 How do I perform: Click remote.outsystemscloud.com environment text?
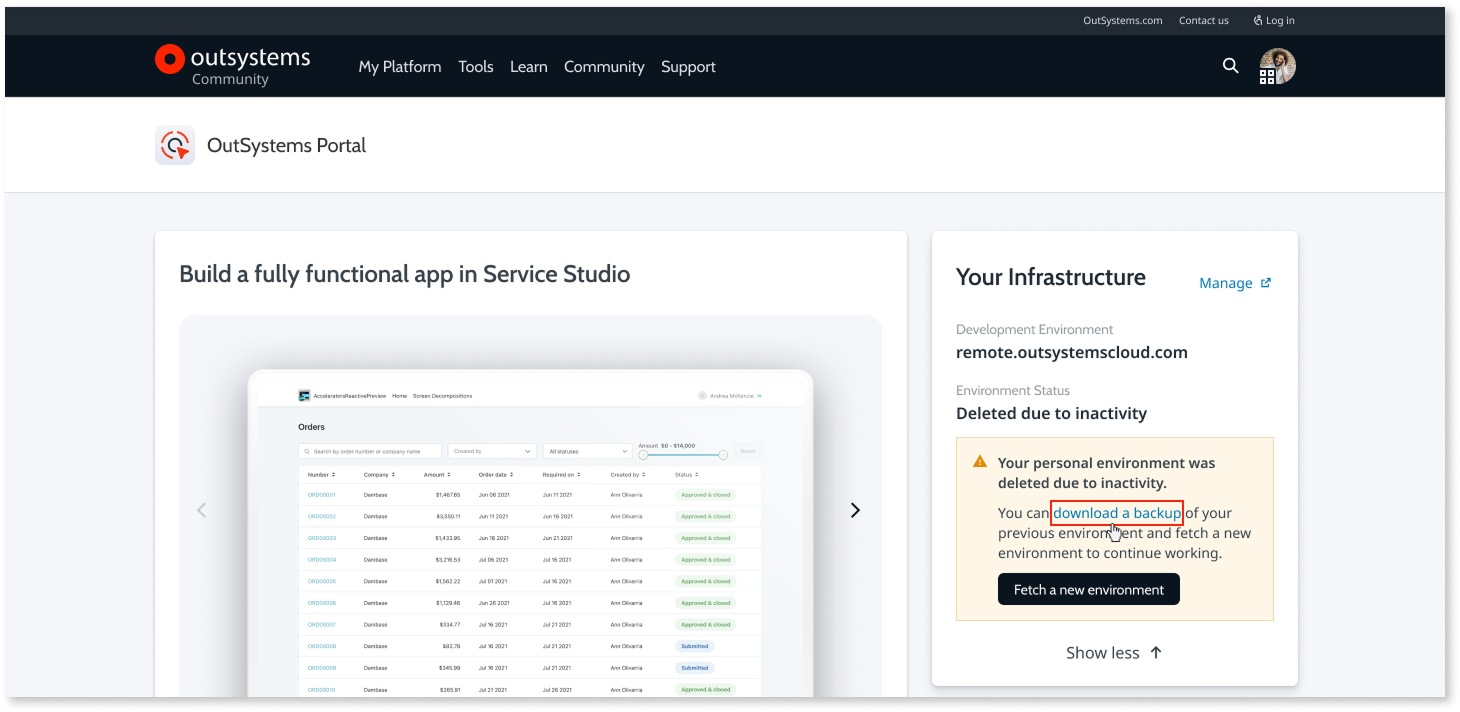click(x=1072, y=352)
